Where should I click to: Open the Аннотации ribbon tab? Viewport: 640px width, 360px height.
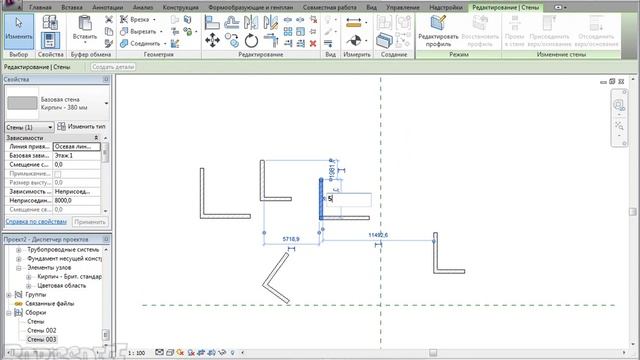coord(107,7)
